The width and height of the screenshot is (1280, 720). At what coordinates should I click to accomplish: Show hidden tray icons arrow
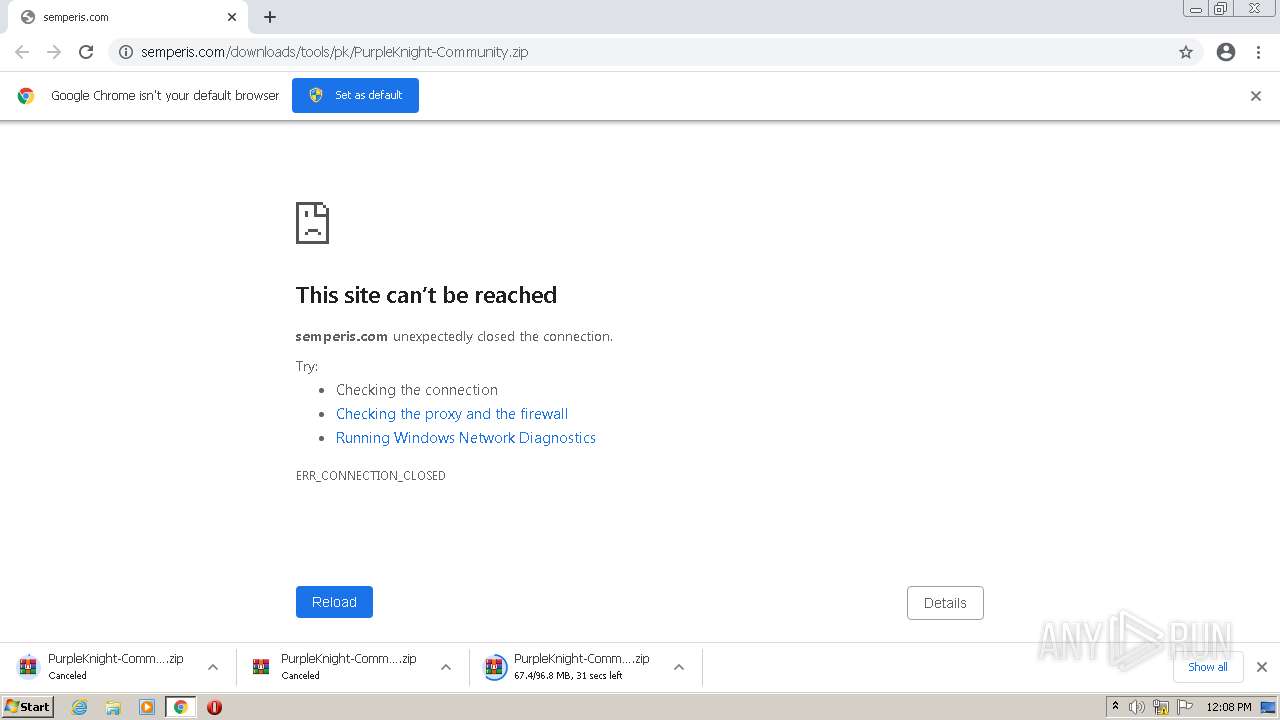[x=1115, y=707]
